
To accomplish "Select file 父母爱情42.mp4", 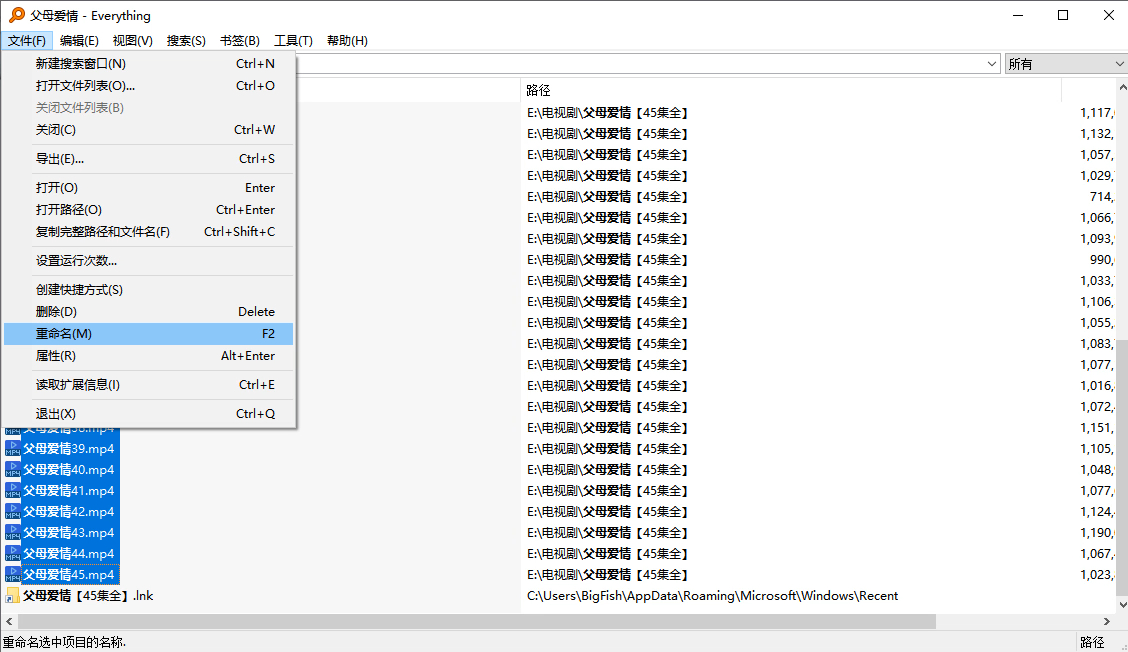I will [68, 511].
